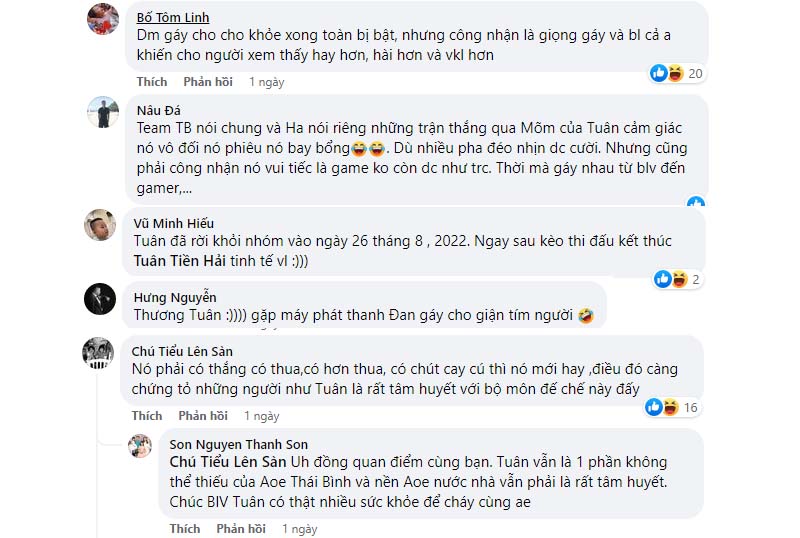Viewport: 800px width, 538px height.
Task: Like Son Nguyen Thanh Son's reply
Action: point(185,528)
